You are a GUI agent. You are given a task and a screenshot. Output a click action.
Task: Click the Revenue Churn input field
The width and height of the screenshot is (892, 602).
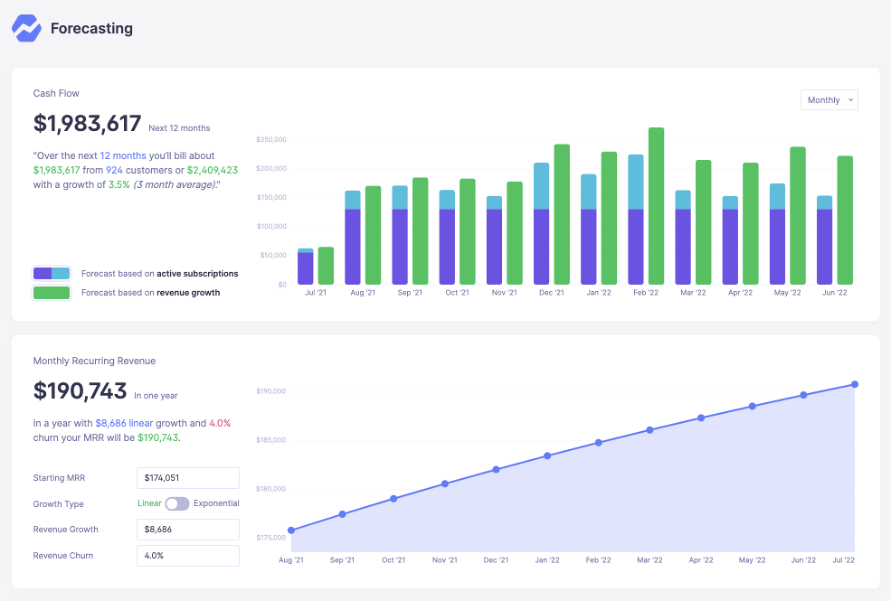[187, 556]
